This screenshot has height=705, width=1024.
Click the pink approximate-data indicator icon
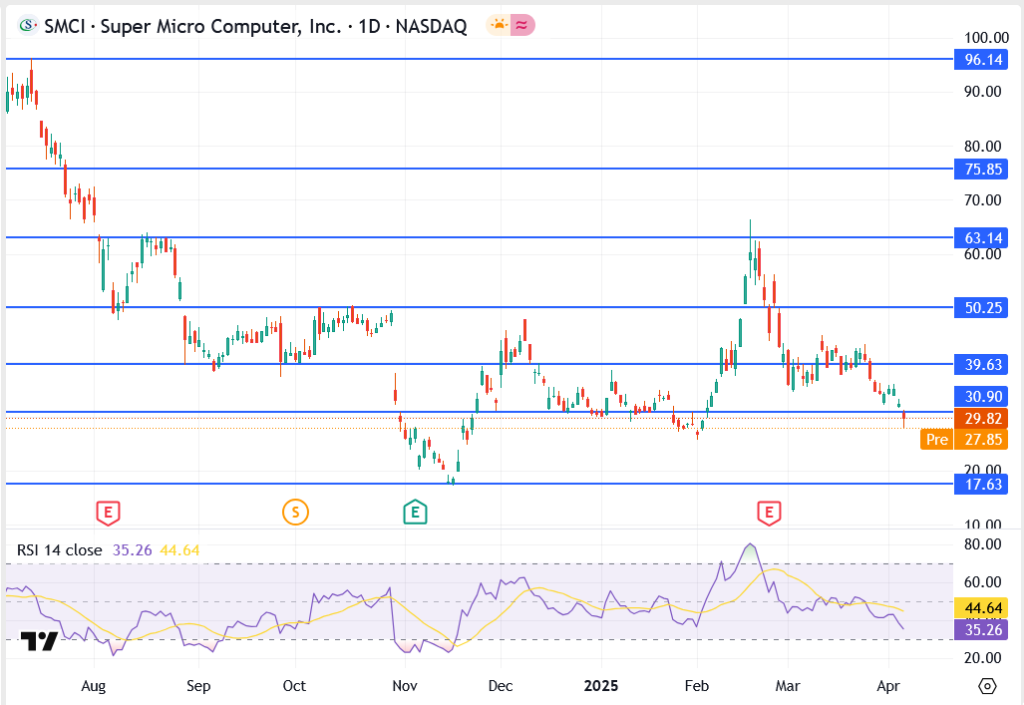pyautogui.click(x=522, y=25)
